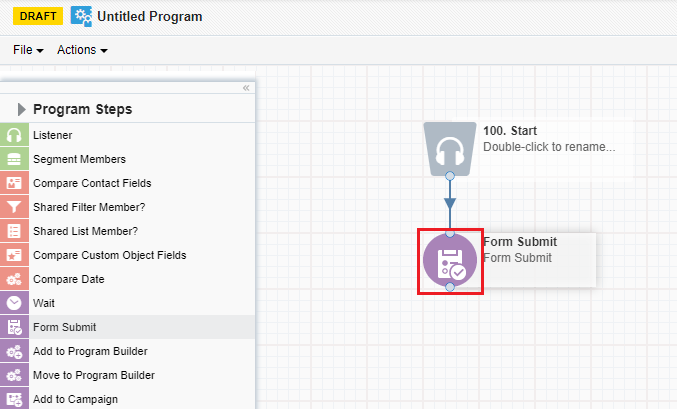Select the Shared List Member icon
This screenshot has height=409, width=677.
click(x=14, y=231)
